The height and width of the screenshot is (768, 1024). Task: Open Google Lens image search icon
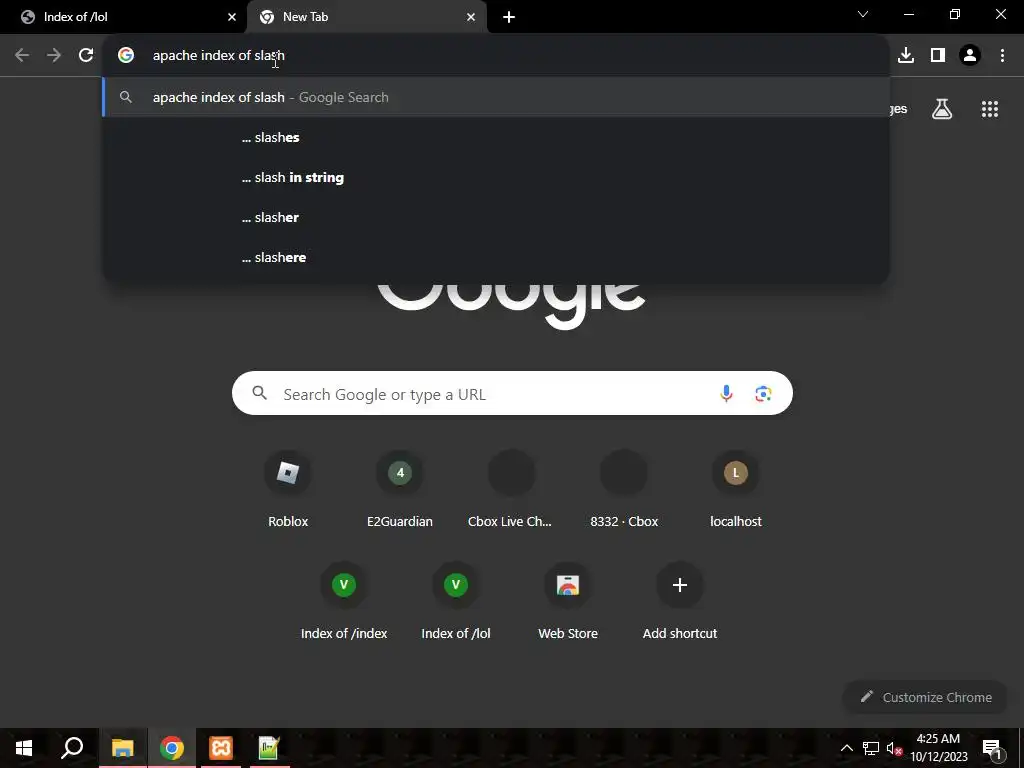click(x=763, y=394)
